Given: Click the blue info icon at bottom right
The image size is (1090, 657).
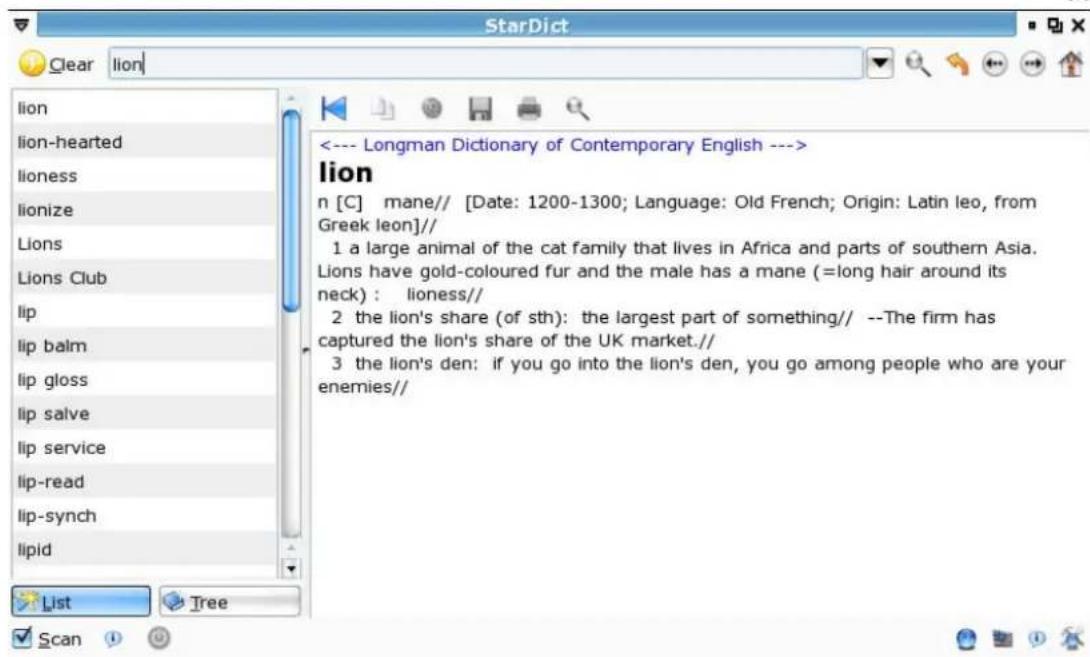Looking at the screenshot, I should pyautogui.click(x=1036, y=638).
